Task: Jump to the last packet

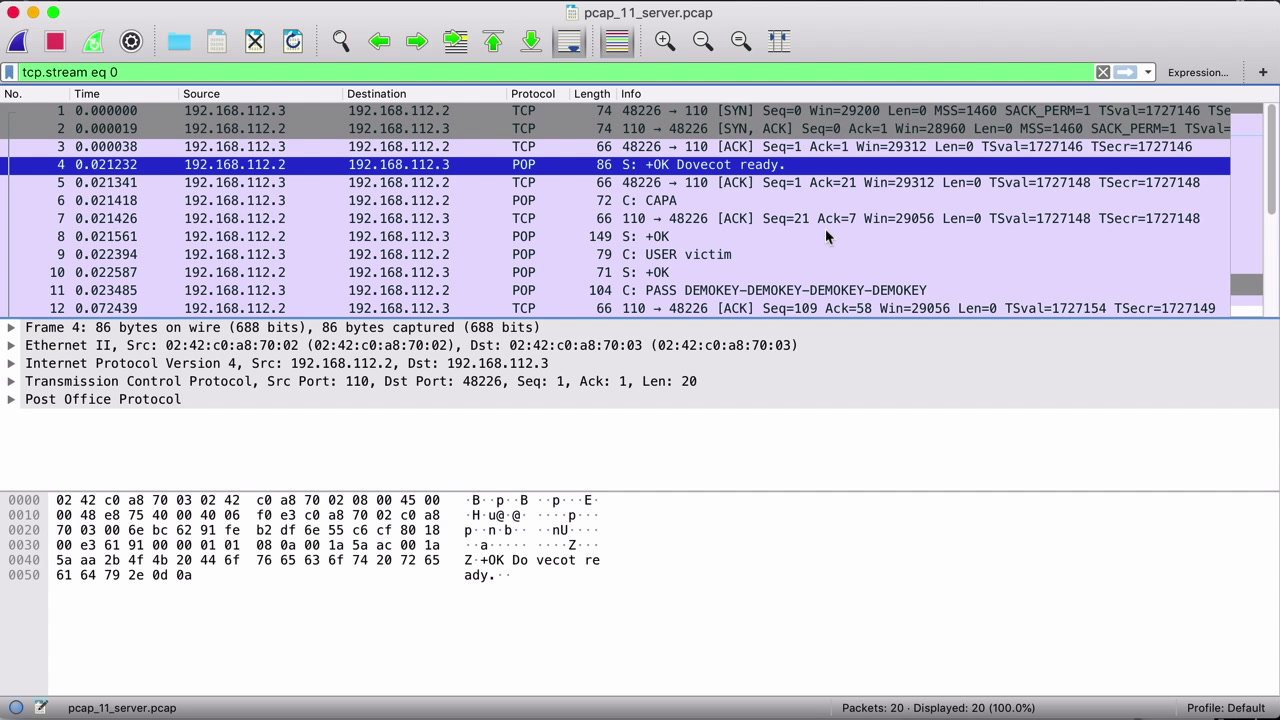Action: (x=531, y=41)
